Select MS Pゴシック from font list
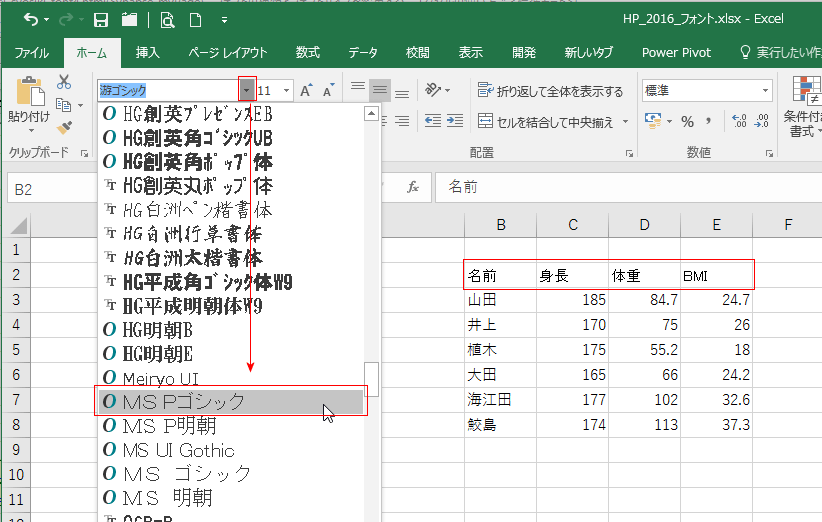822x522 pixels. coord(230,401)
